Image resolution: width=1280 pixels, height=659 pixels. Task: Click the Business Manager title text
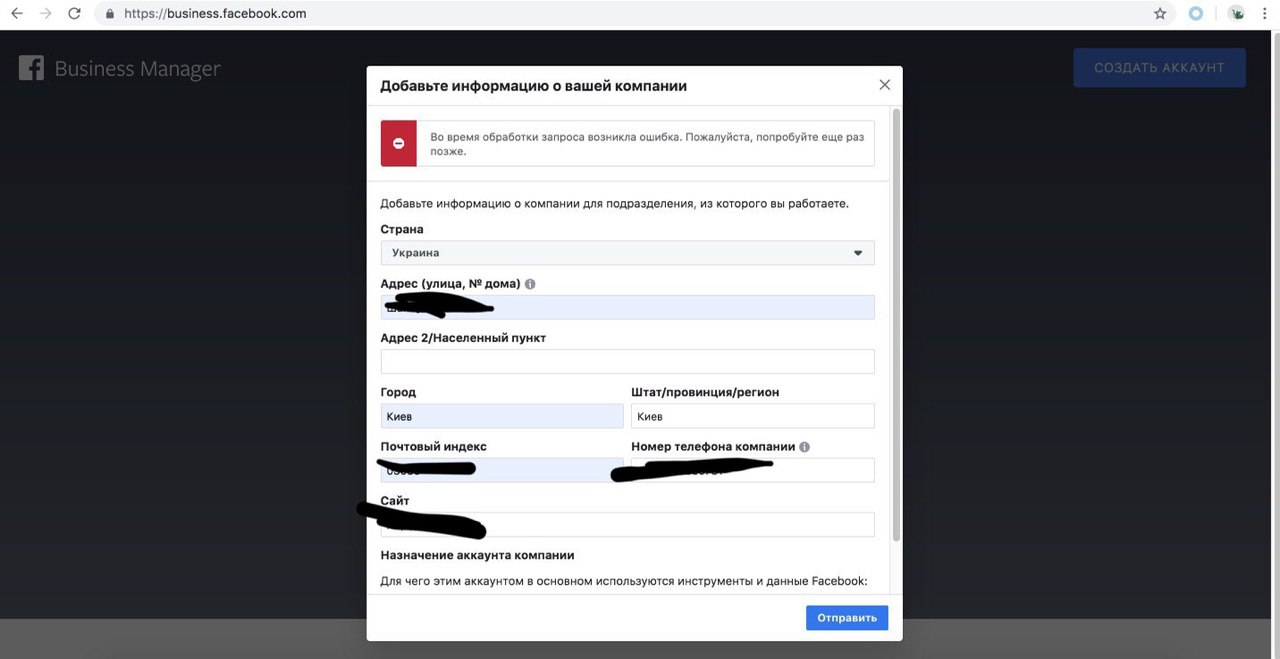tap(137, 69)
